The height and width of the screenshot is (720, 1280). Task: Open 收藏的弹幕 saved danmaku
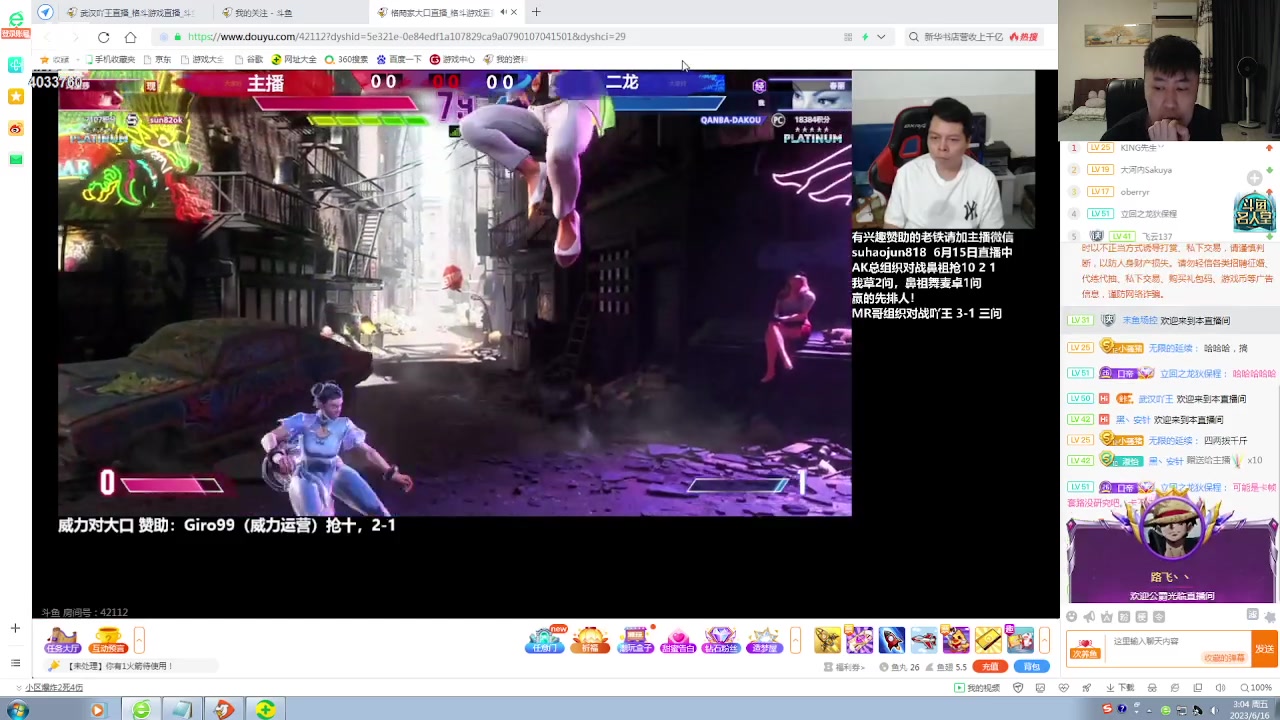(1224, 658)
